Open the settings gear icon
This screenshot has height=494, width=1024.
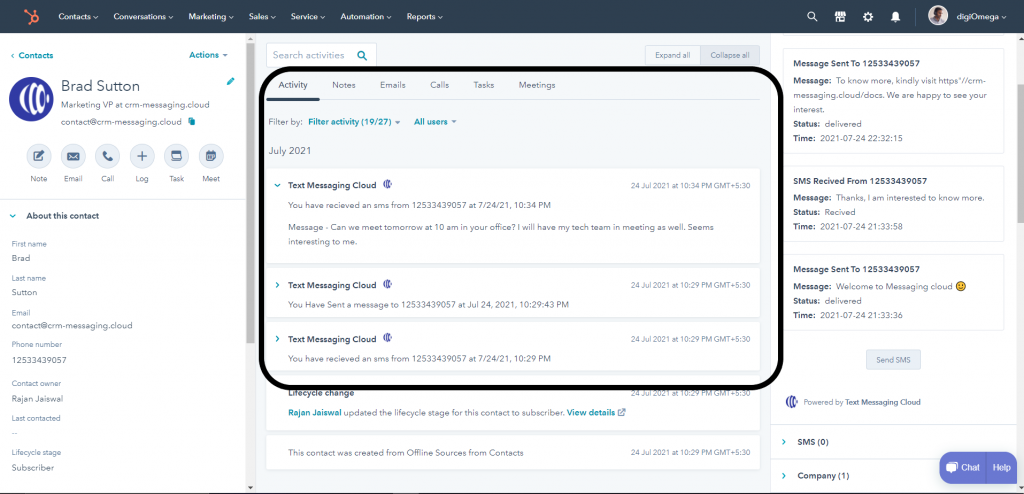coord(868,17)
